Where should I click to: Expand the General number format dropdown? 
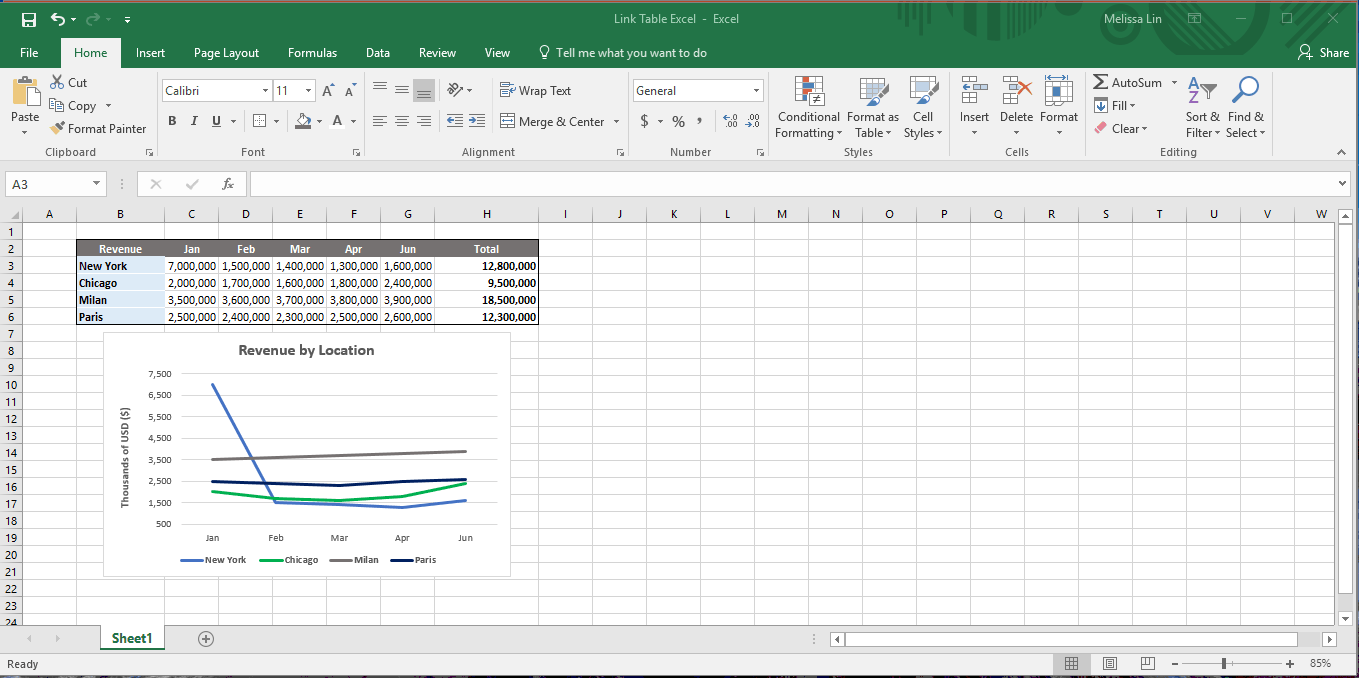click(x=757, y=91)
